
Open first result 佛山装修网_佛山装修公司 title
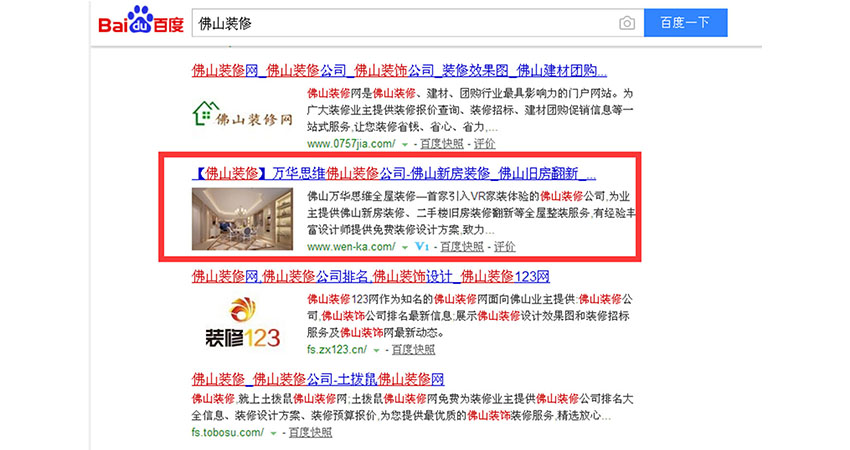tap(400, 70)
